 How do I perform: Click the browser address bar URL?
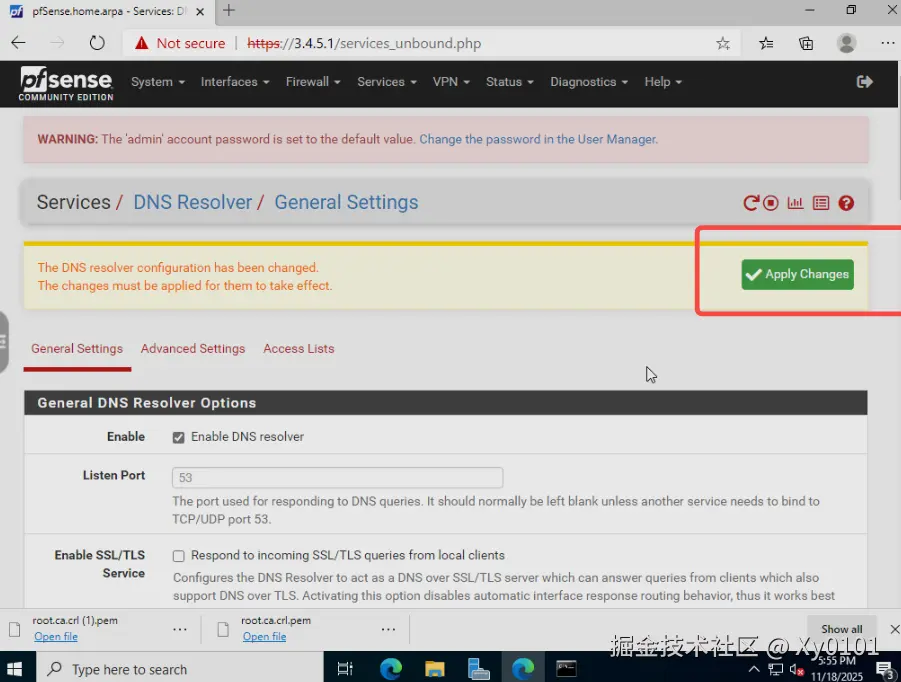click(364, 44)
